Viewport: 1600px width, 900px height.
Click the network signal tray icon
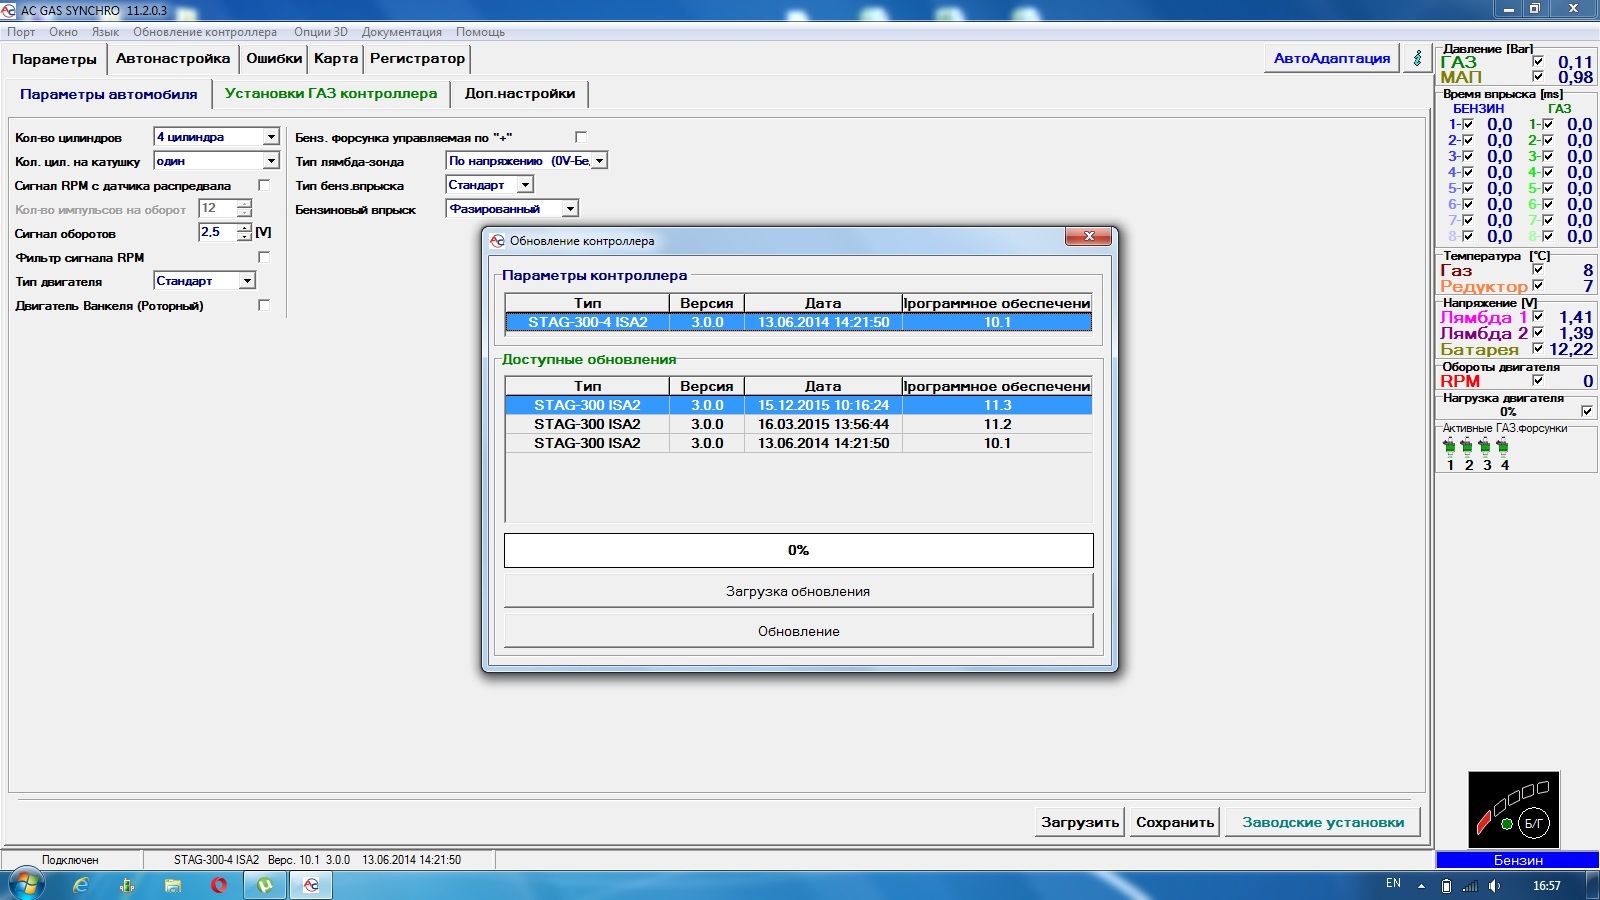[x=1470, y=886]
